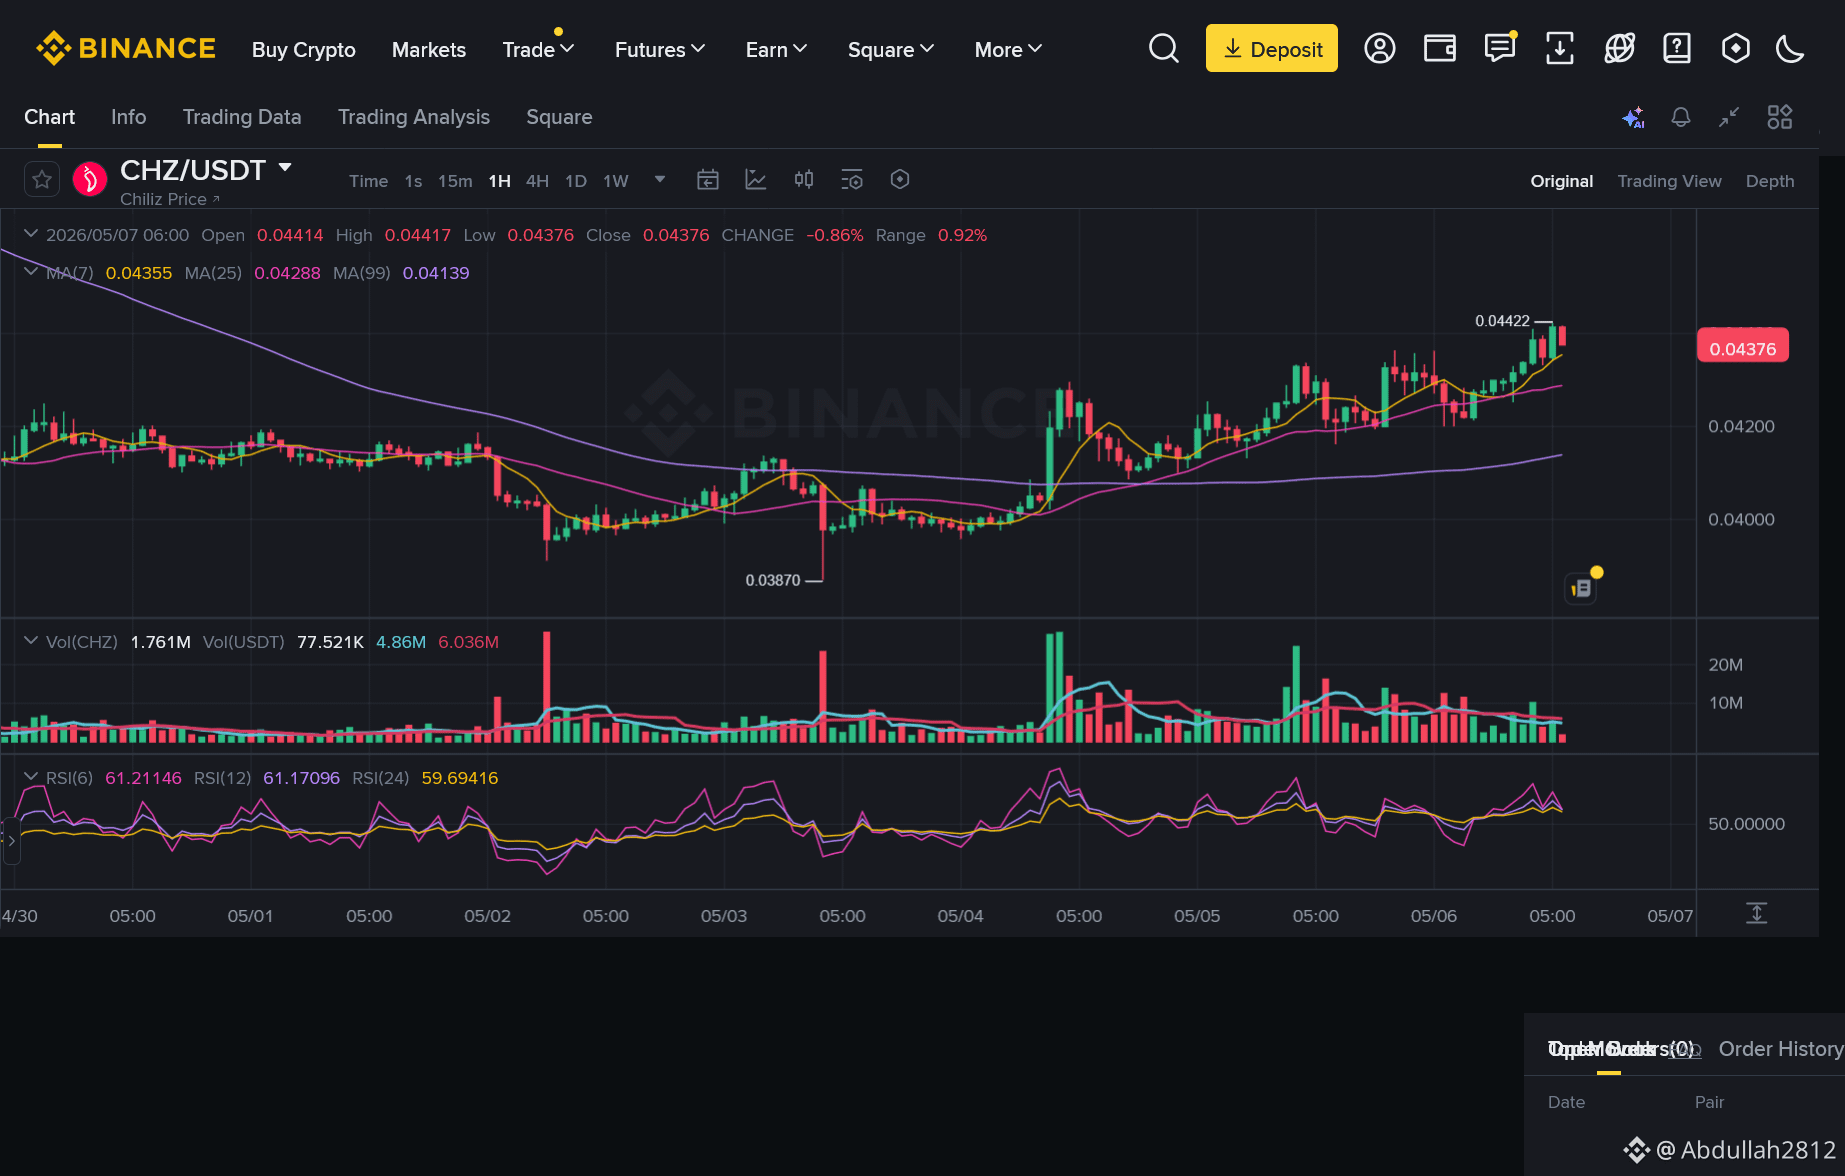This screenshot has width=1845, height=1176.
Task: Open the help question mark icon
Action: [x=1677, y=48]
